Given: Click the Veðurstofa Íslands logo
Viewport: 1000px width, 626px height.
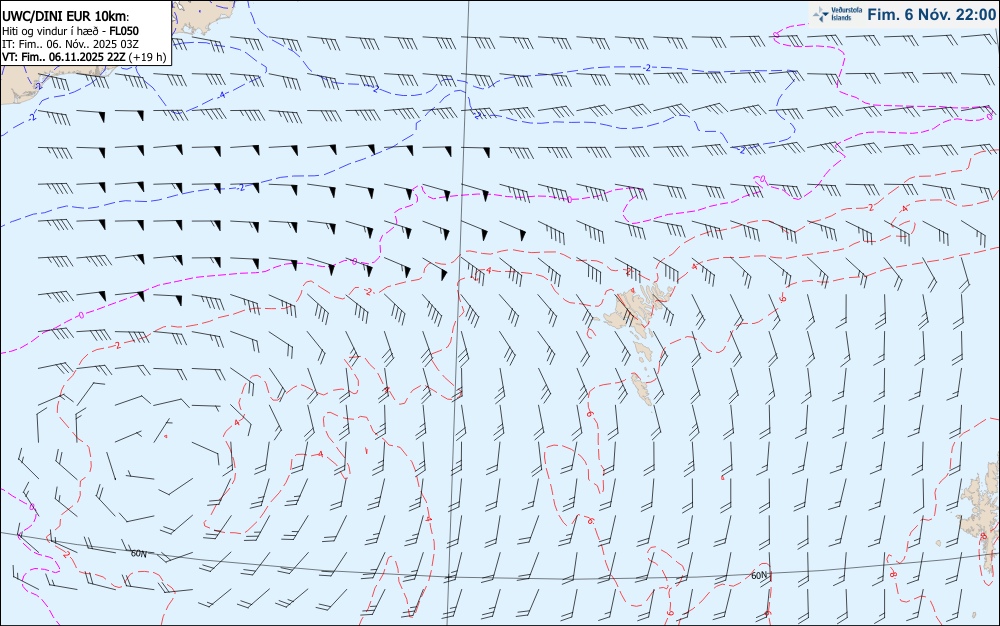Looking at the screenshot, I should [837, 13].
